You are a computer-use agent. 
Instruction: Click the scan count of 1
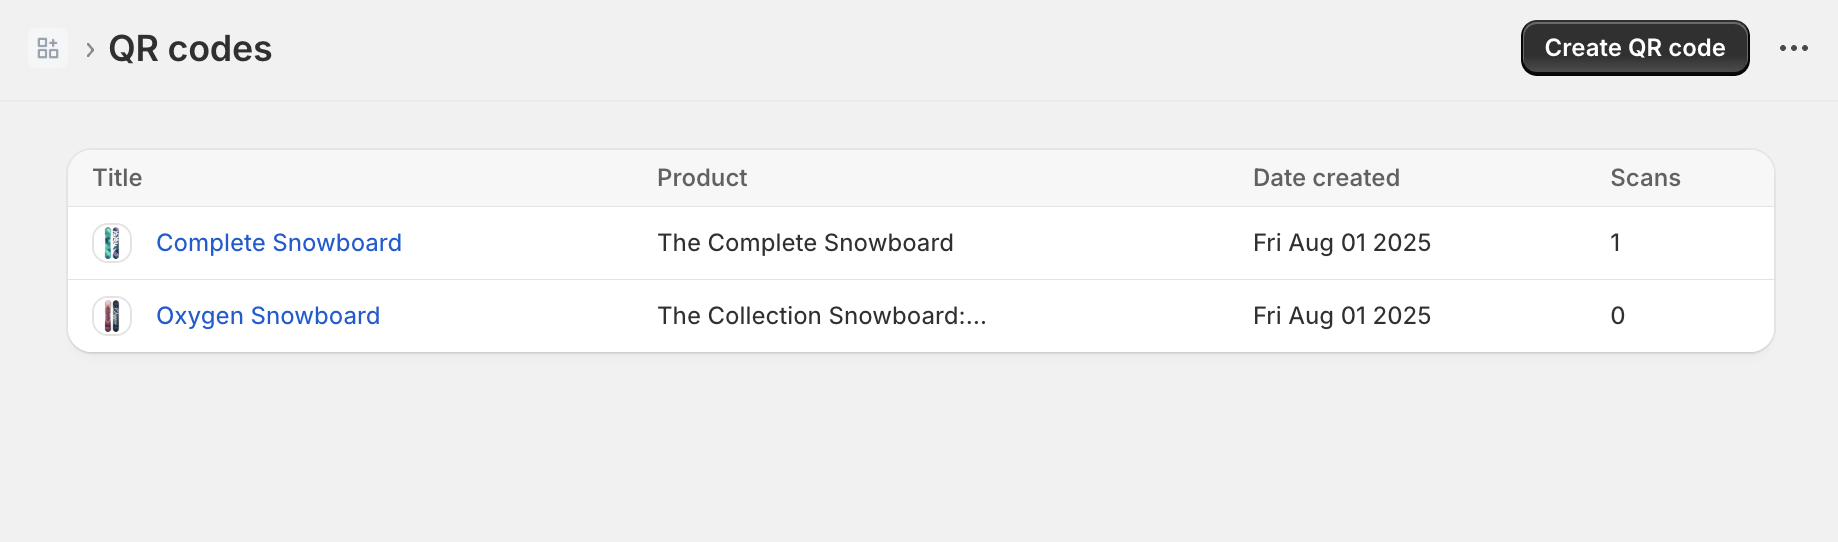click(1615, 243)
